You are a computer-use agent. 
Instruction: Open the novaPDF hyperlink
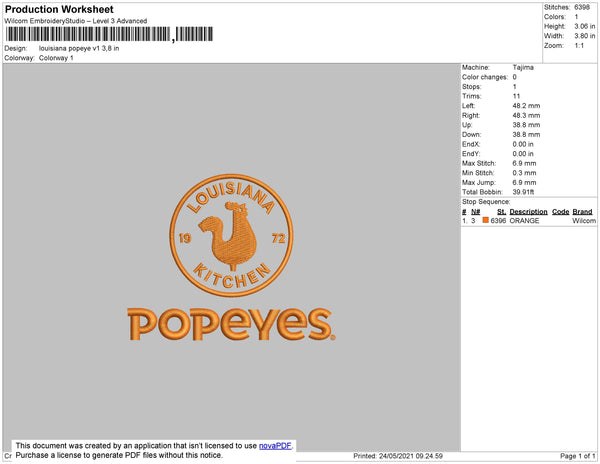pyautogui.click(x=275, y=446)
